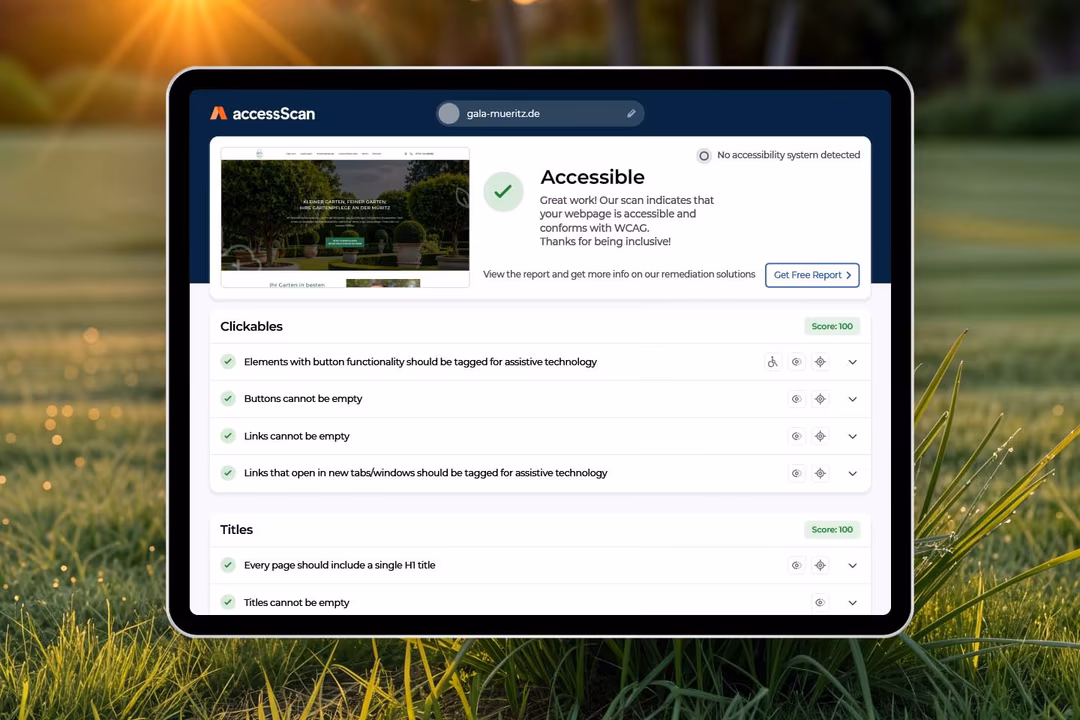Click the green checkmark icon beside the Accessible heading
Image resolution: width=1080 pixels, height=720 pixels.
[x=503, y=191]
